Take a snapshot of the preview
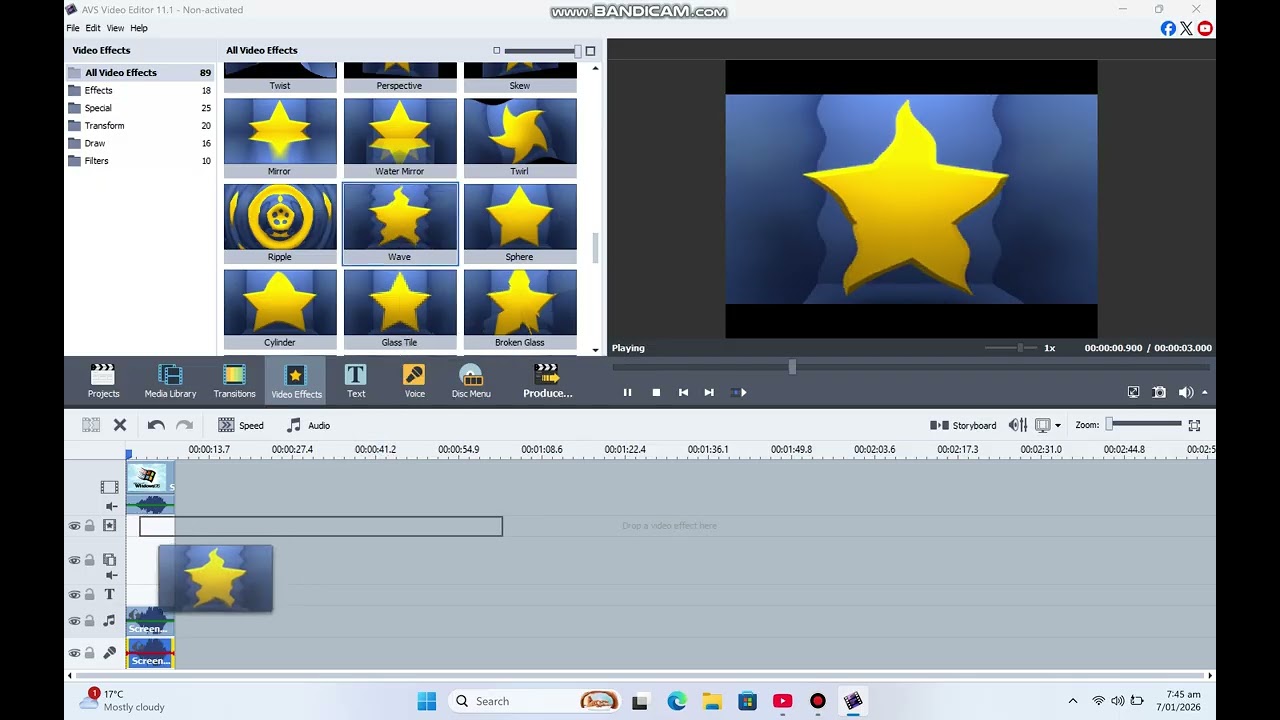Image resolution: width=1280 pixels, height=720 pixels. 1159,392
